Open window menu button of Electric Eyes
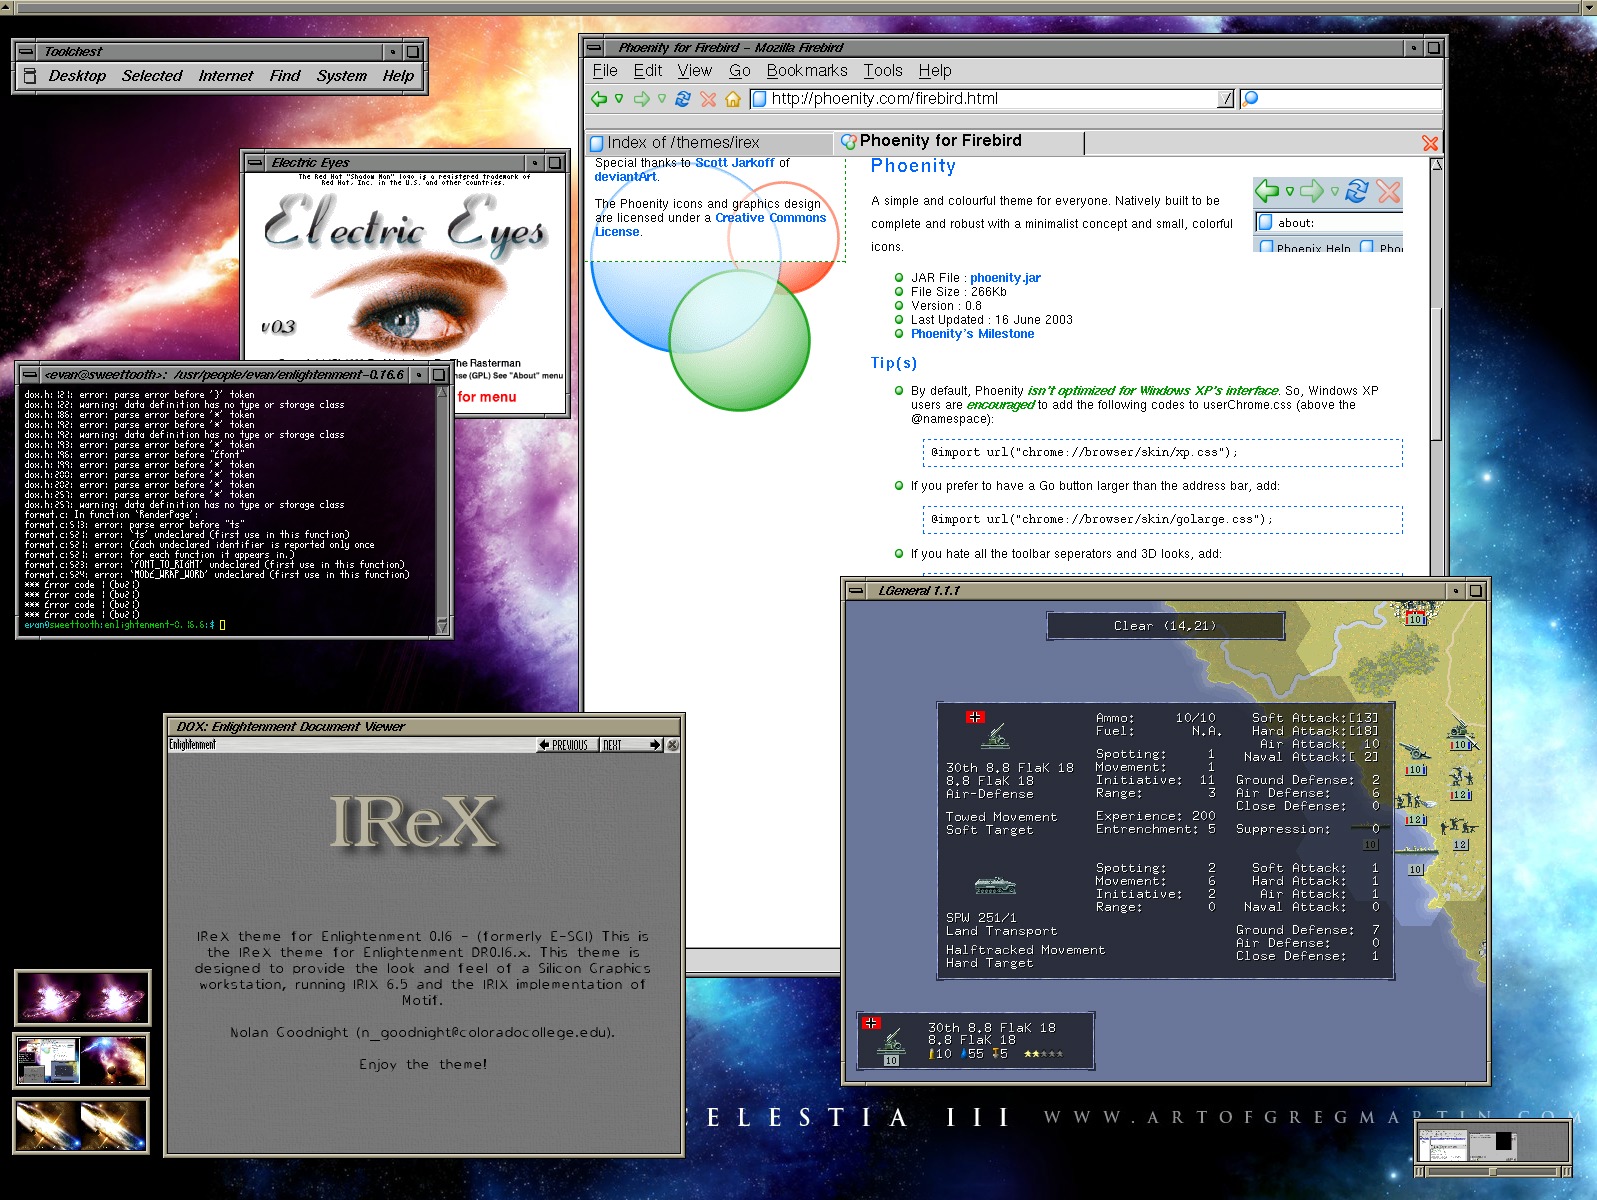 pos(256,162)
